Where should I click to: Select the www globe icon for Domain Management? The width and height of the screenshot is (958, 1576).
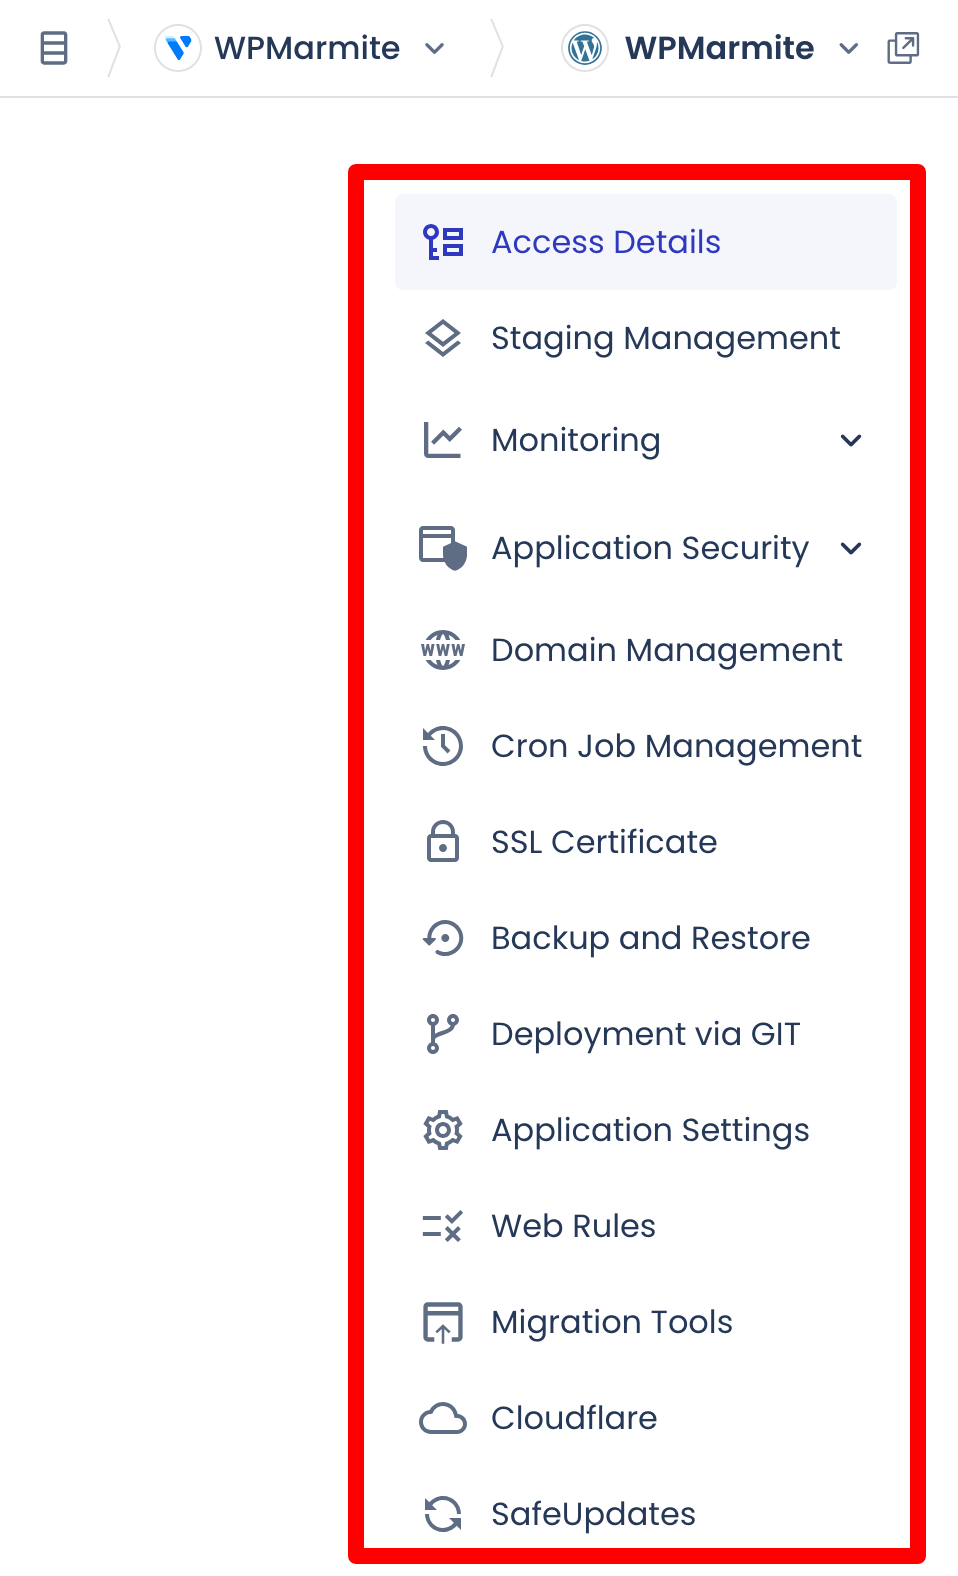[442, 650]
